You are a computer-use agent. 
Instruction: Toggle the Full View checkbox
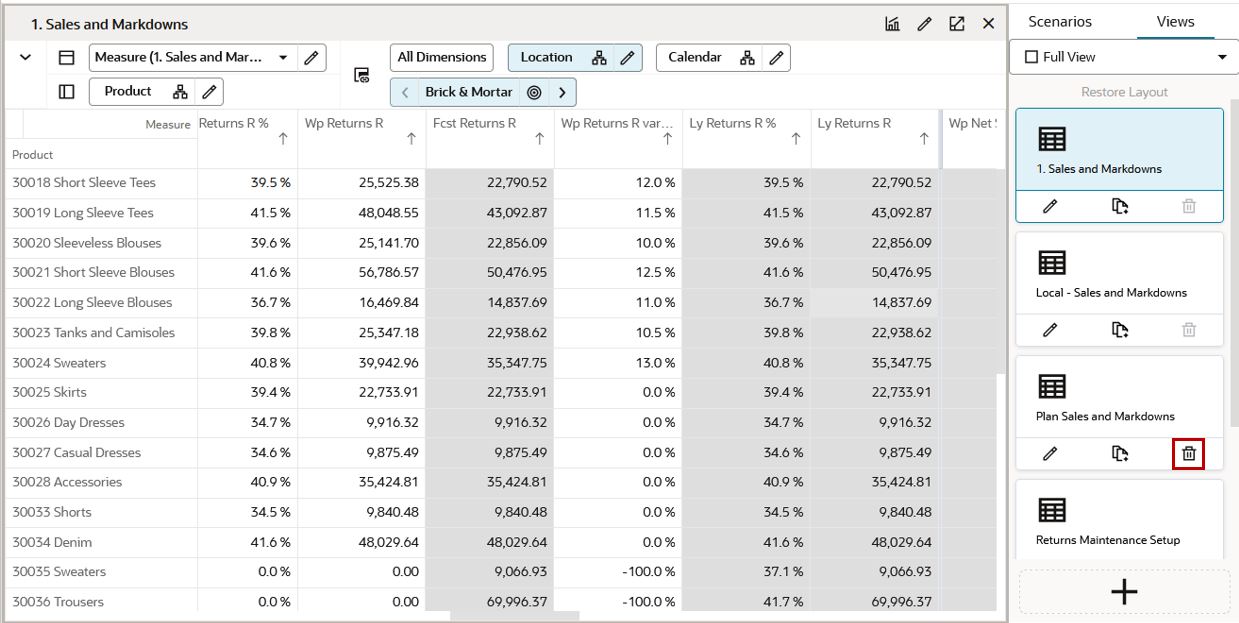pyautogui.click(x=1031, y=57)
